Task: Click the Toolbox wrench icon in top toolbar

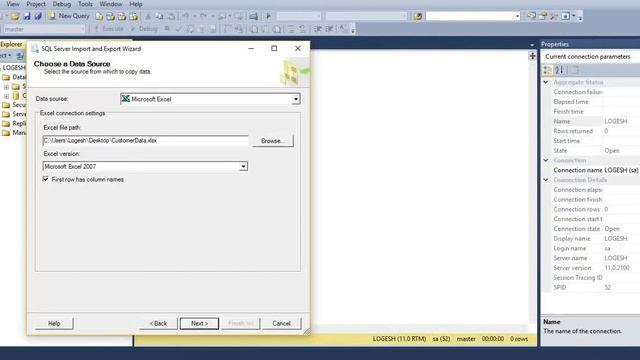Action: 554,16
